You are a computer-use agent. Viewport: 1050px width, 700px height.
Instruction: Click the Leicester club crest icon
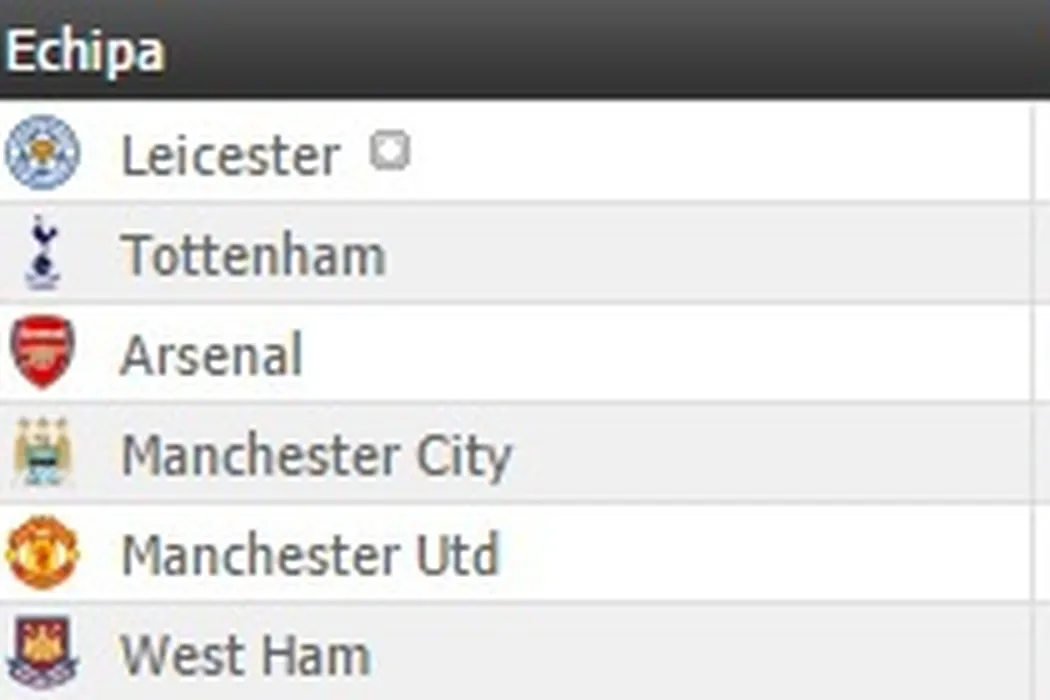[42, 152]
